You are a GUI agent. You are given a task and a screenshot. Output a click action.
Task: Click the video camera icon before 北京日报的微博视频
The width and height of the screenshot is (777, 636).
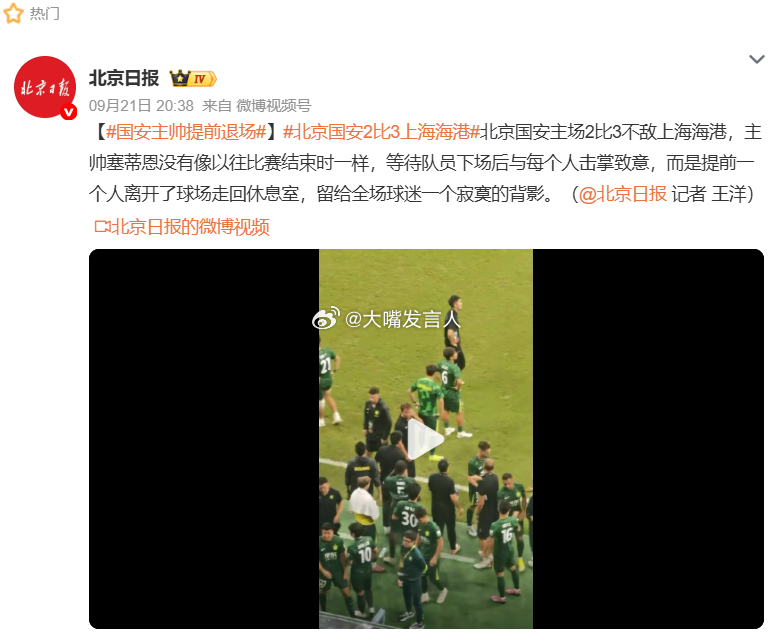(103, 227)
